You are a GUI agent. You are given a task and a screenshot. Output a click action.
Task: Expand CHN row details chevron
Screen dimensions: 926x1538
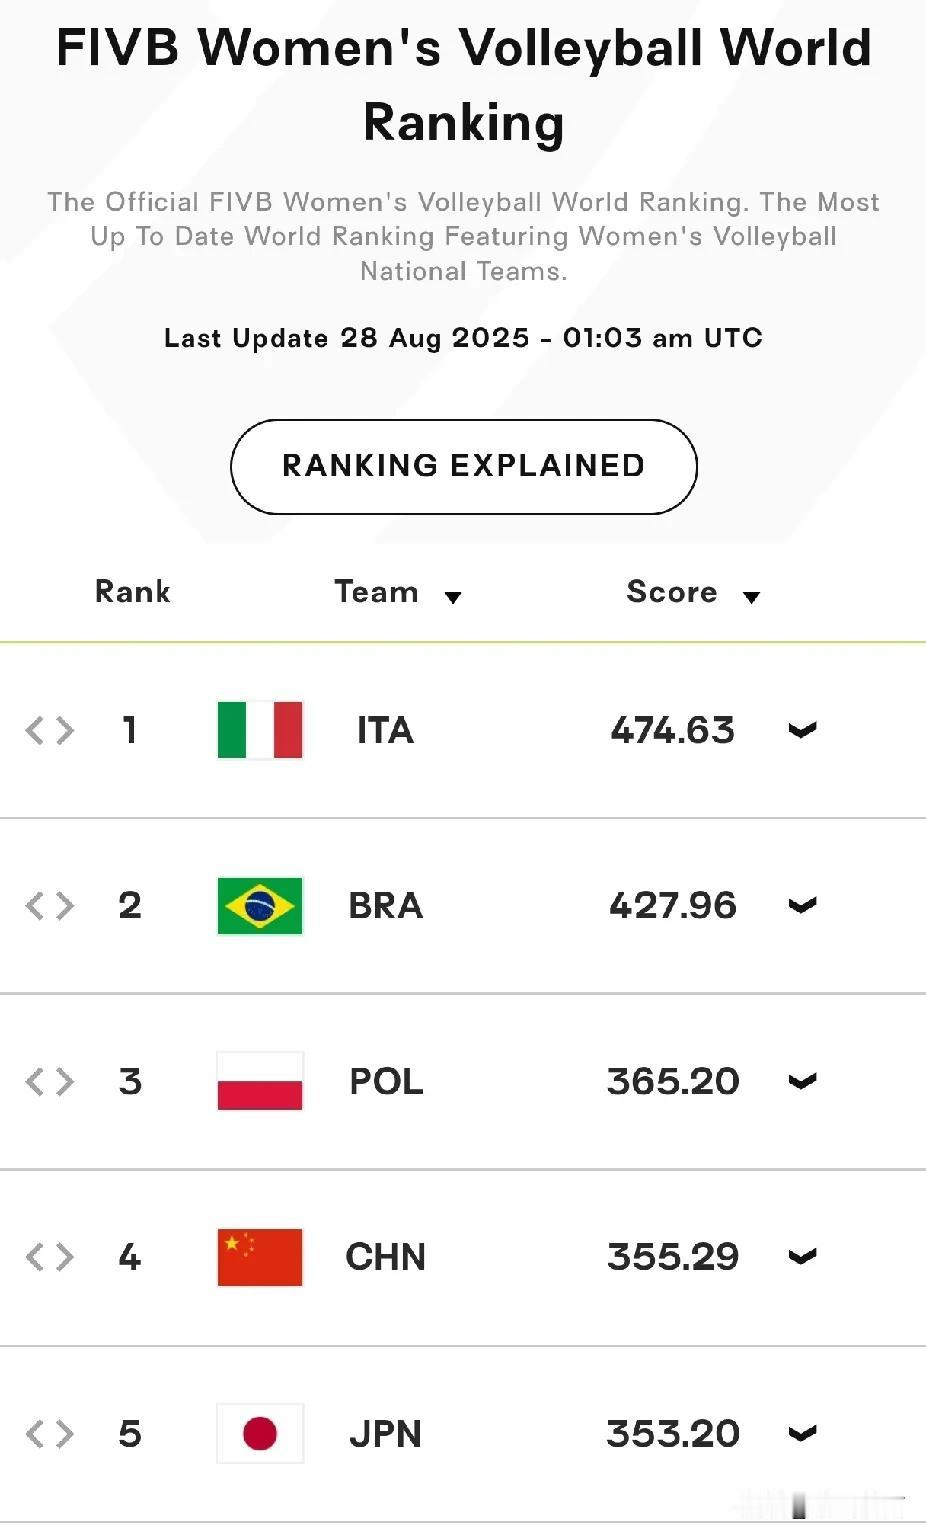coord(802,1257)
